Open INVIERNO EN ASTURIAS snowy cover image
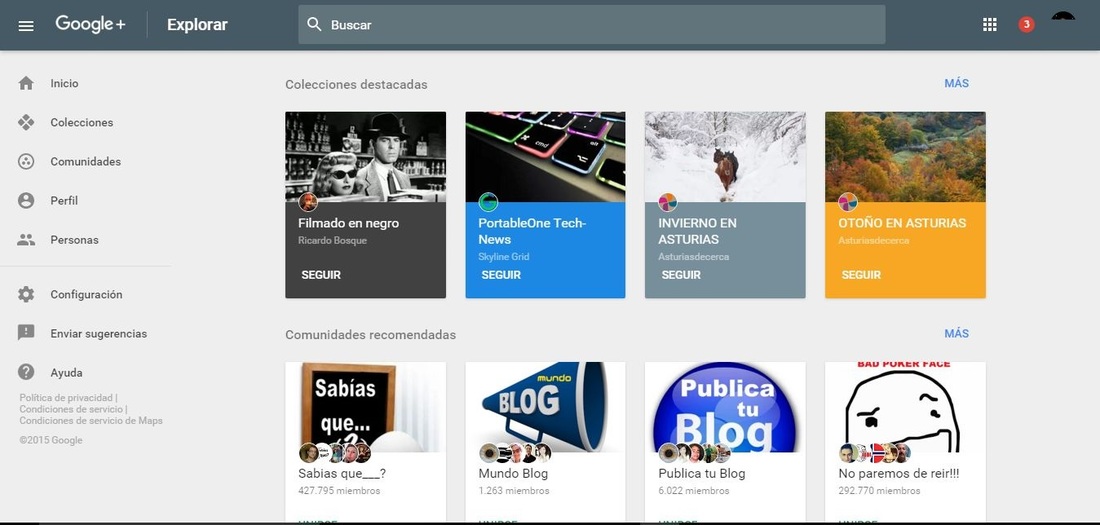1100x525 pixels. click(x=725, y=157)
